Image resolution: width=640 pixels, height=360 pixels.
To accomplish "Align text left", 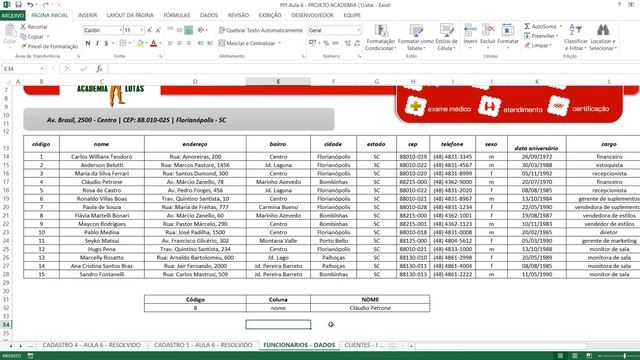I will coord(170,43).
